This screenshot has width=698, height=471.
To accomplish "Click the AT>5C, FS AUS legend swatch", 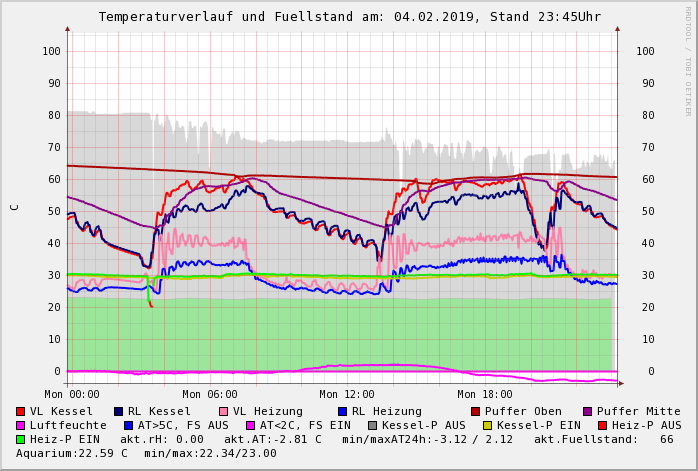I will click(x=128, y=425).
